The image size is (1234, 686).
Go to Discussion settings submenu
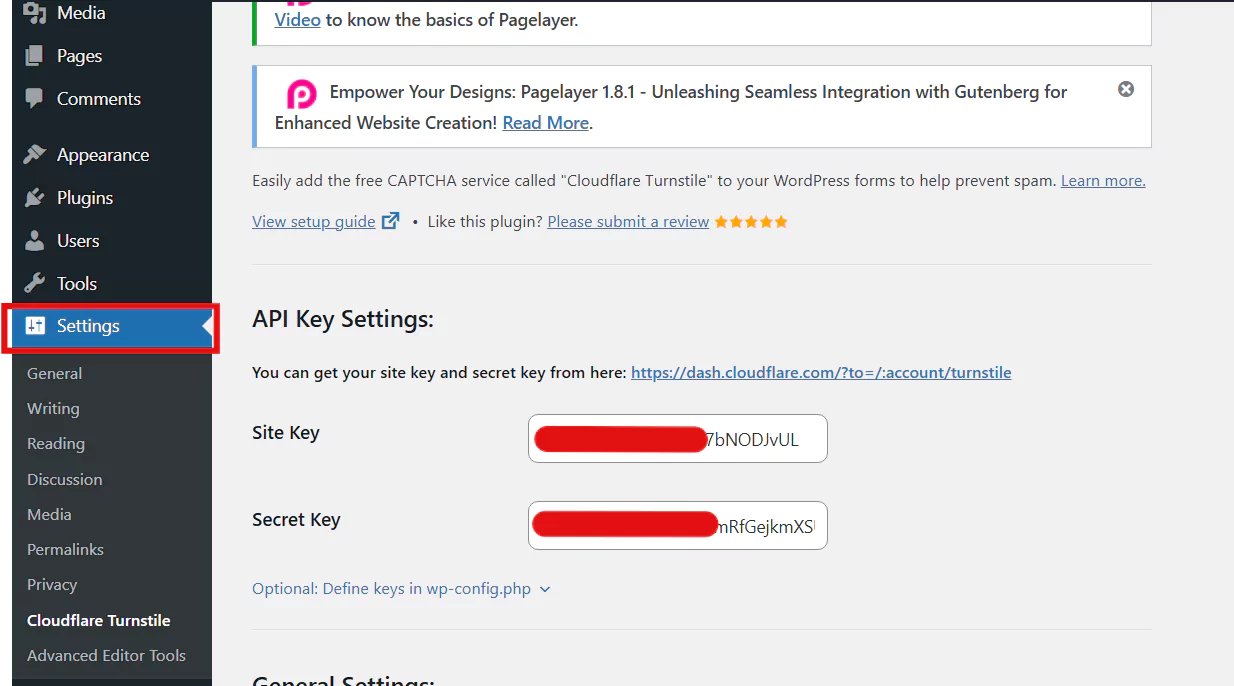pos(65,479)
